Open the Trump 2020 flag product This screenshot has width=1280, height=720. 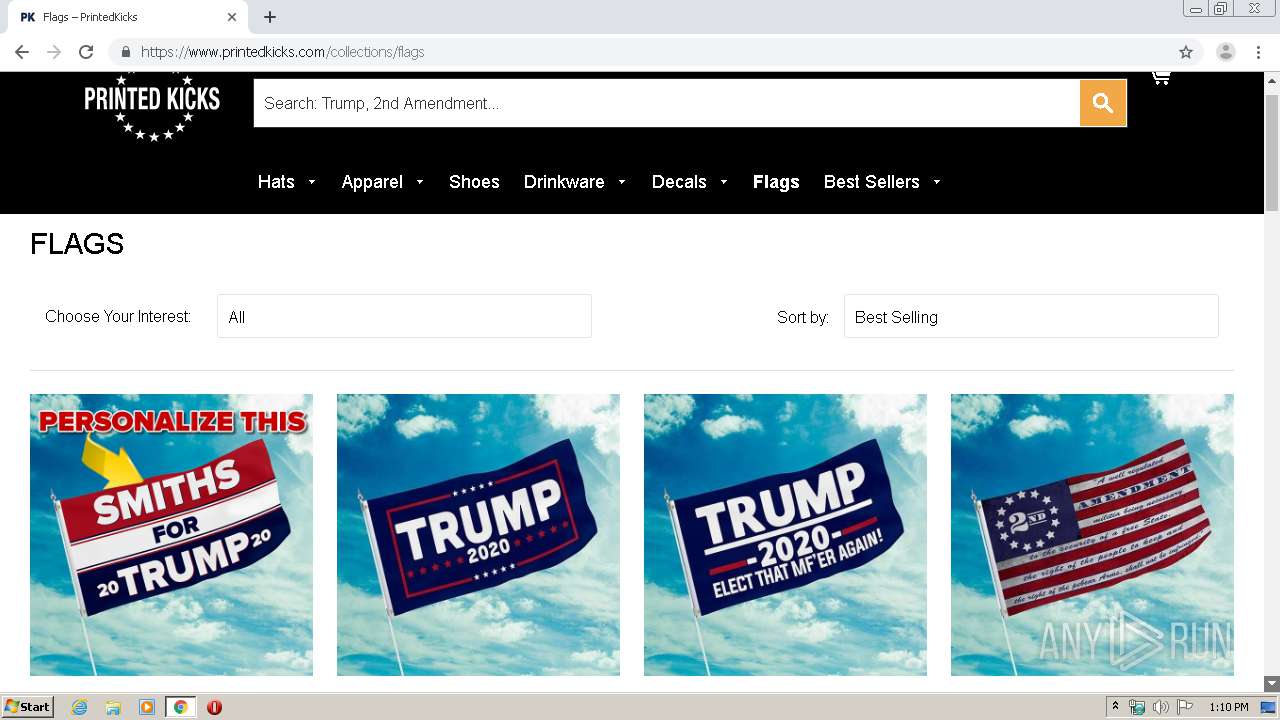click(478, 535)
